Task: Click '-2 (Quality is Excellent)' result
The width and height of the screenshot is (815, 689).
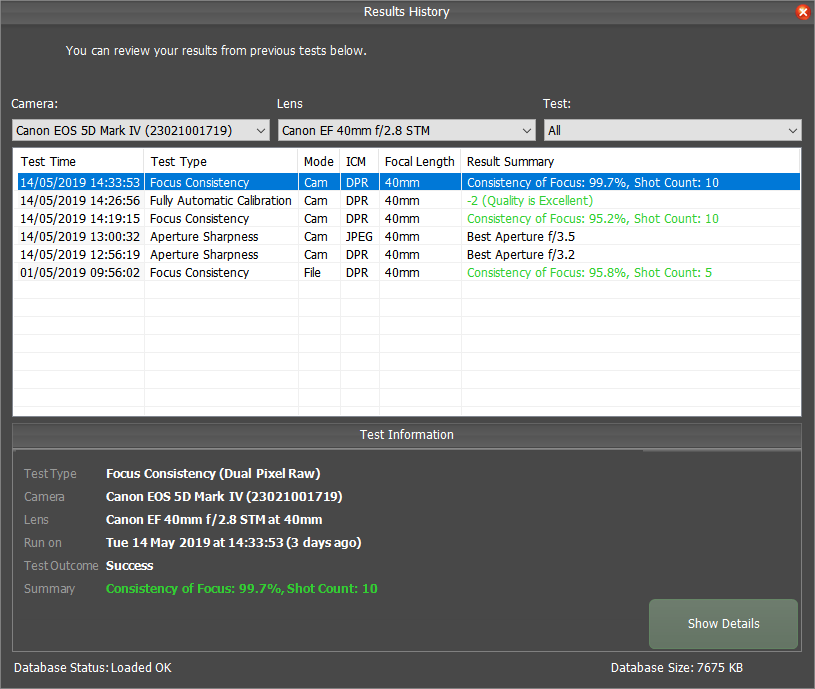Action: [x=530, y=201]
